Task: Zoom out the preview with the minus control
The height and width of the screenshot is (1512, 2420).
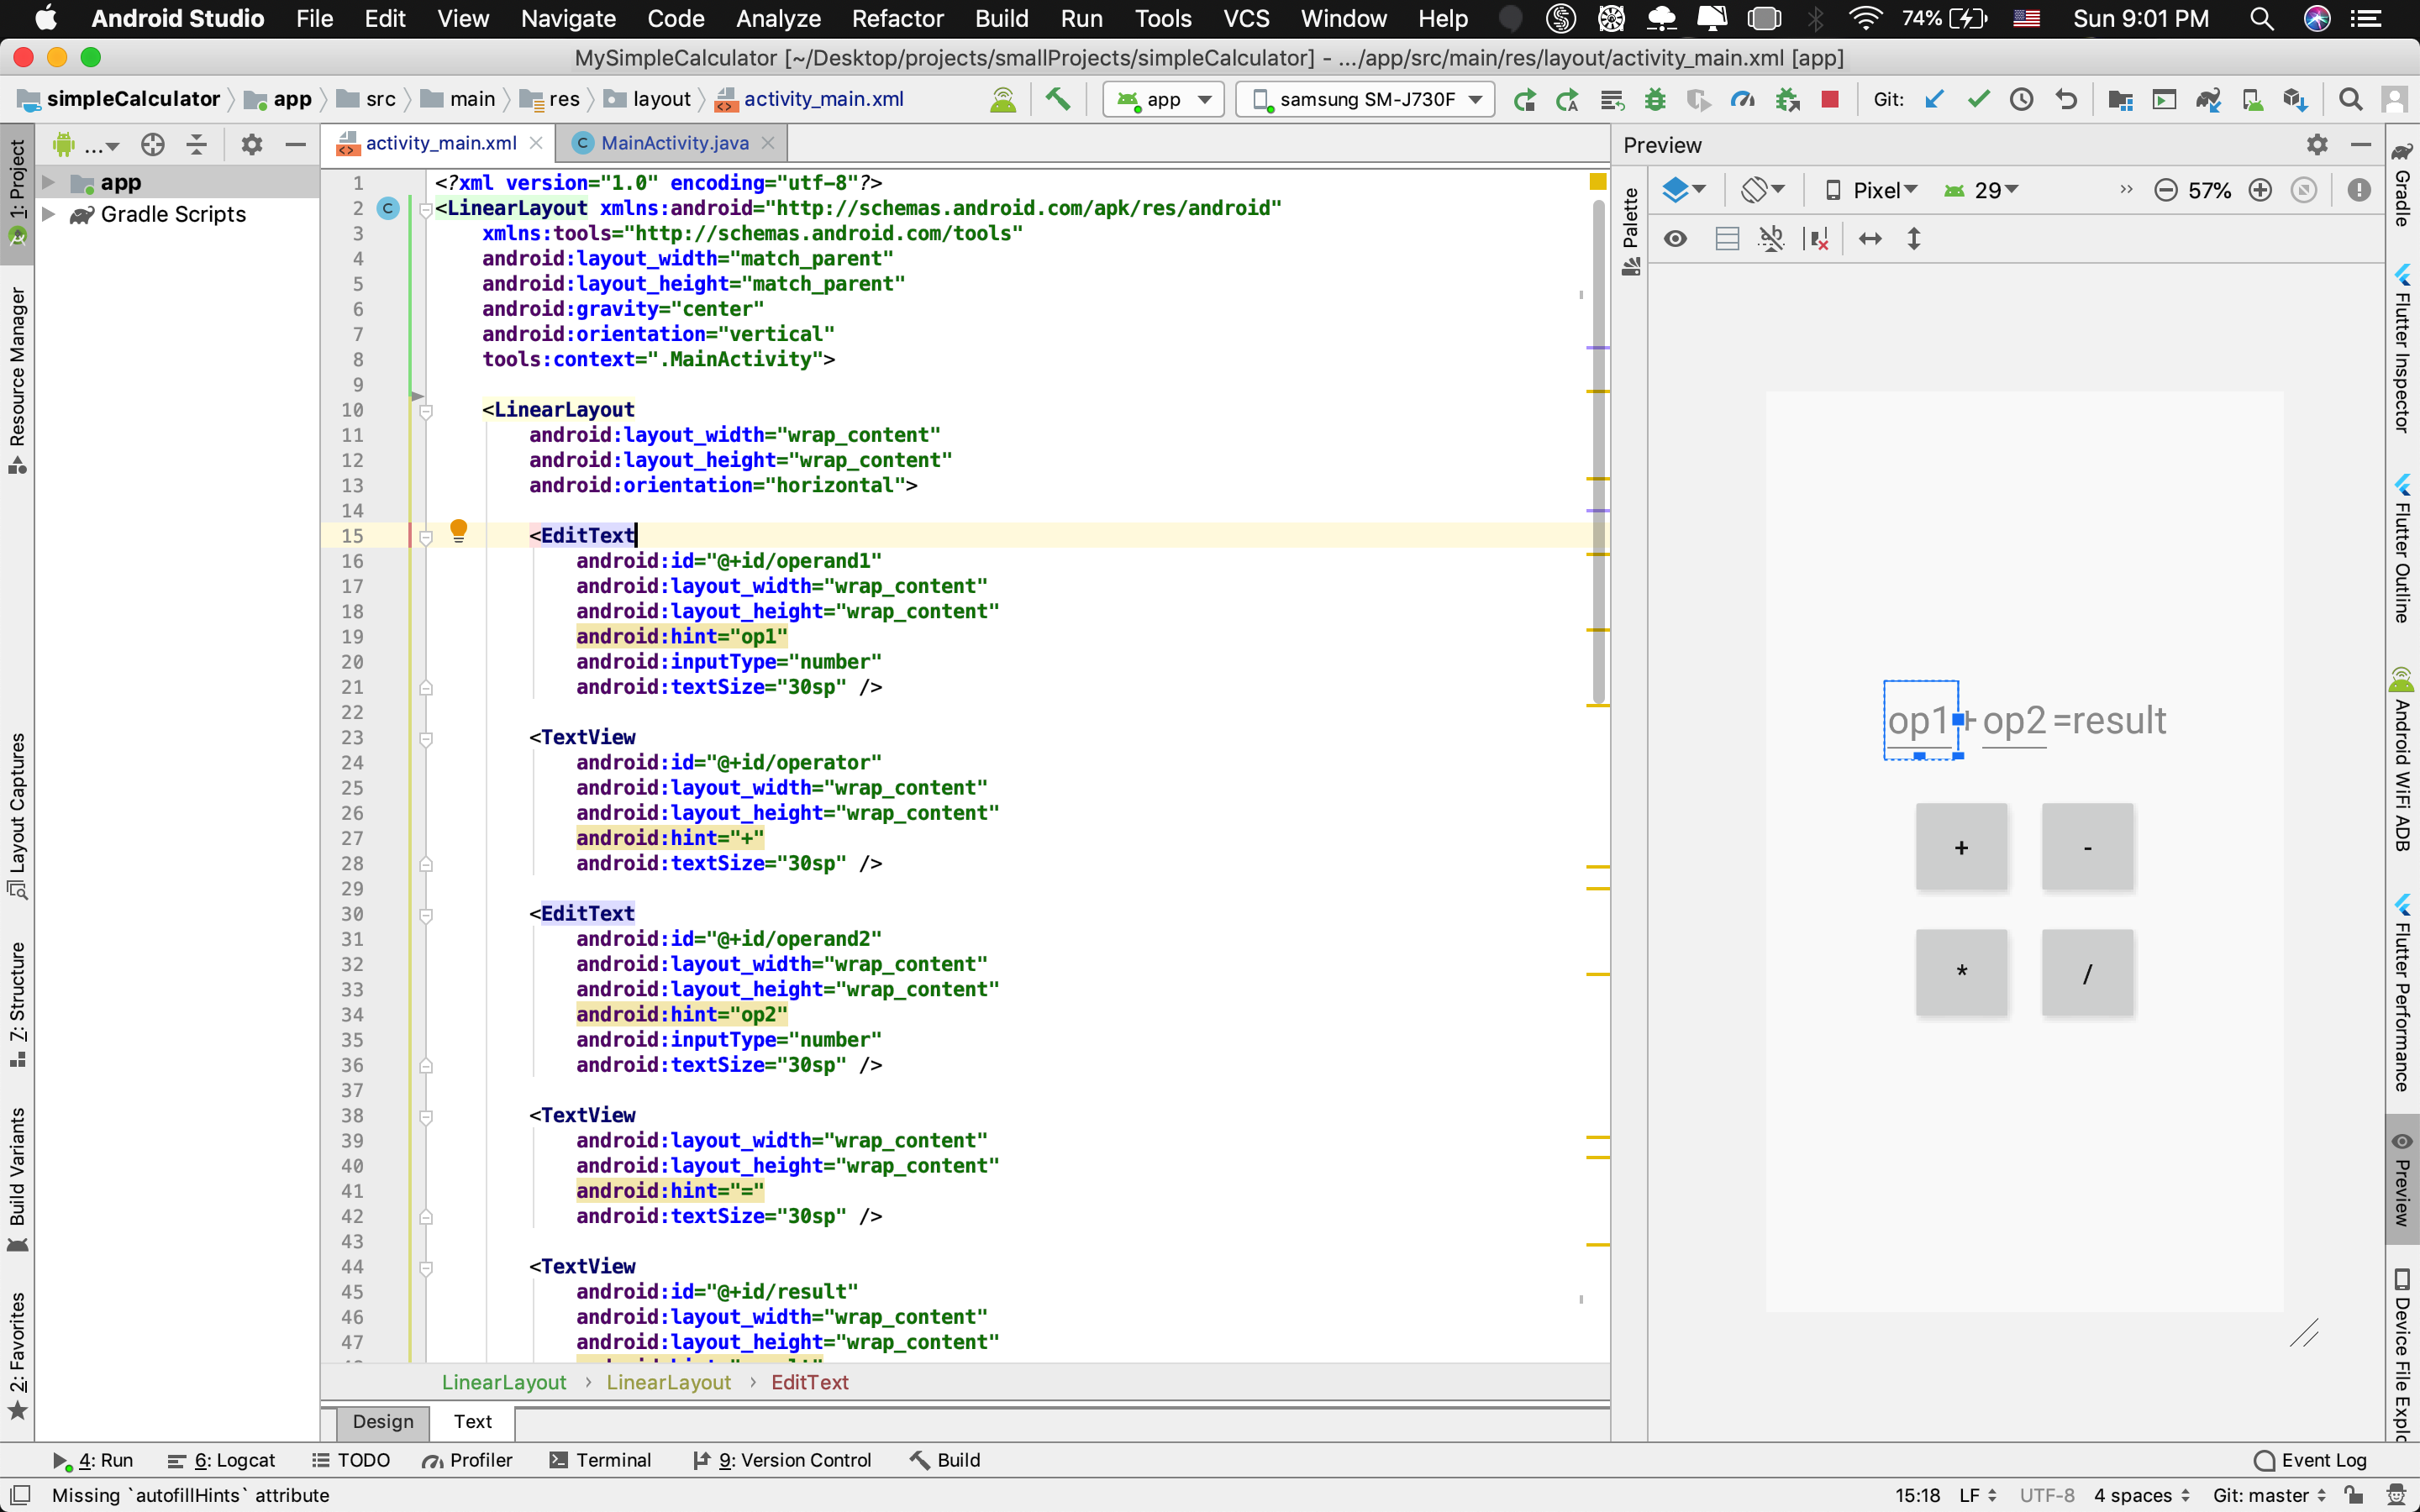Action: [2165, 190]
